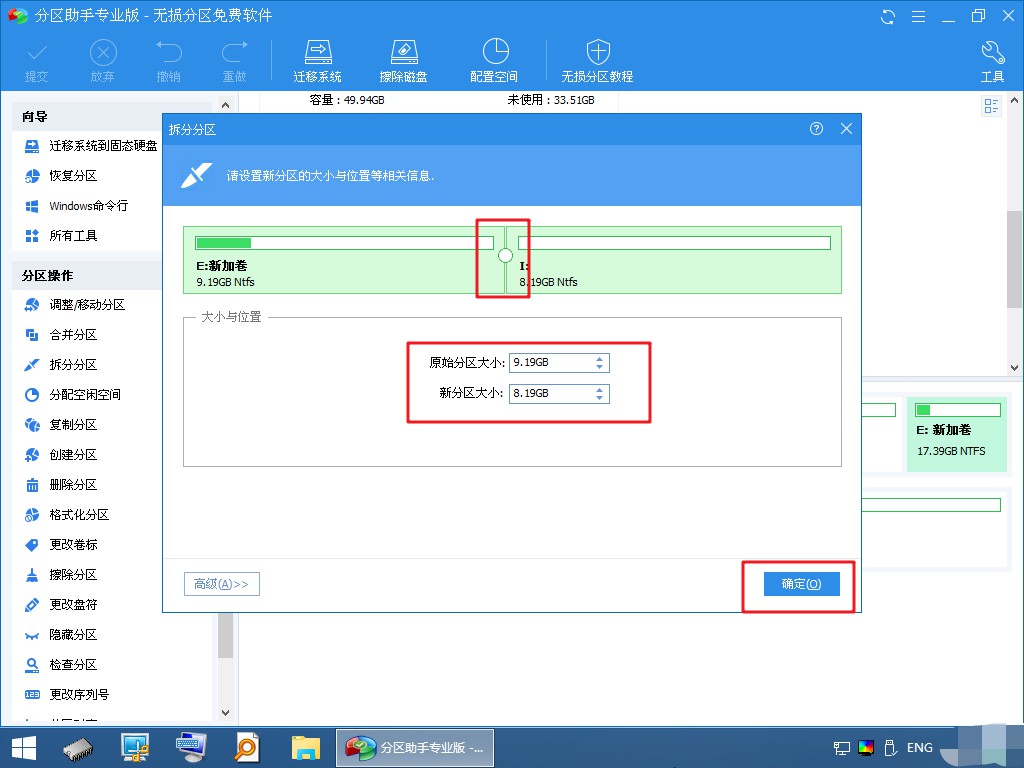Choose 合并分区 in sidebar
Viewport: 1024px width, 768px height.
click(60, 335)
